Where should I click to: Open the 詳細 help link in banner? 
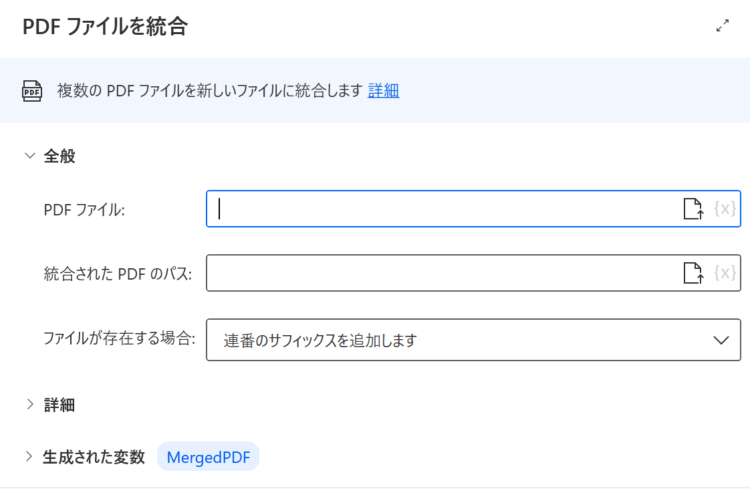pos(383,90)
